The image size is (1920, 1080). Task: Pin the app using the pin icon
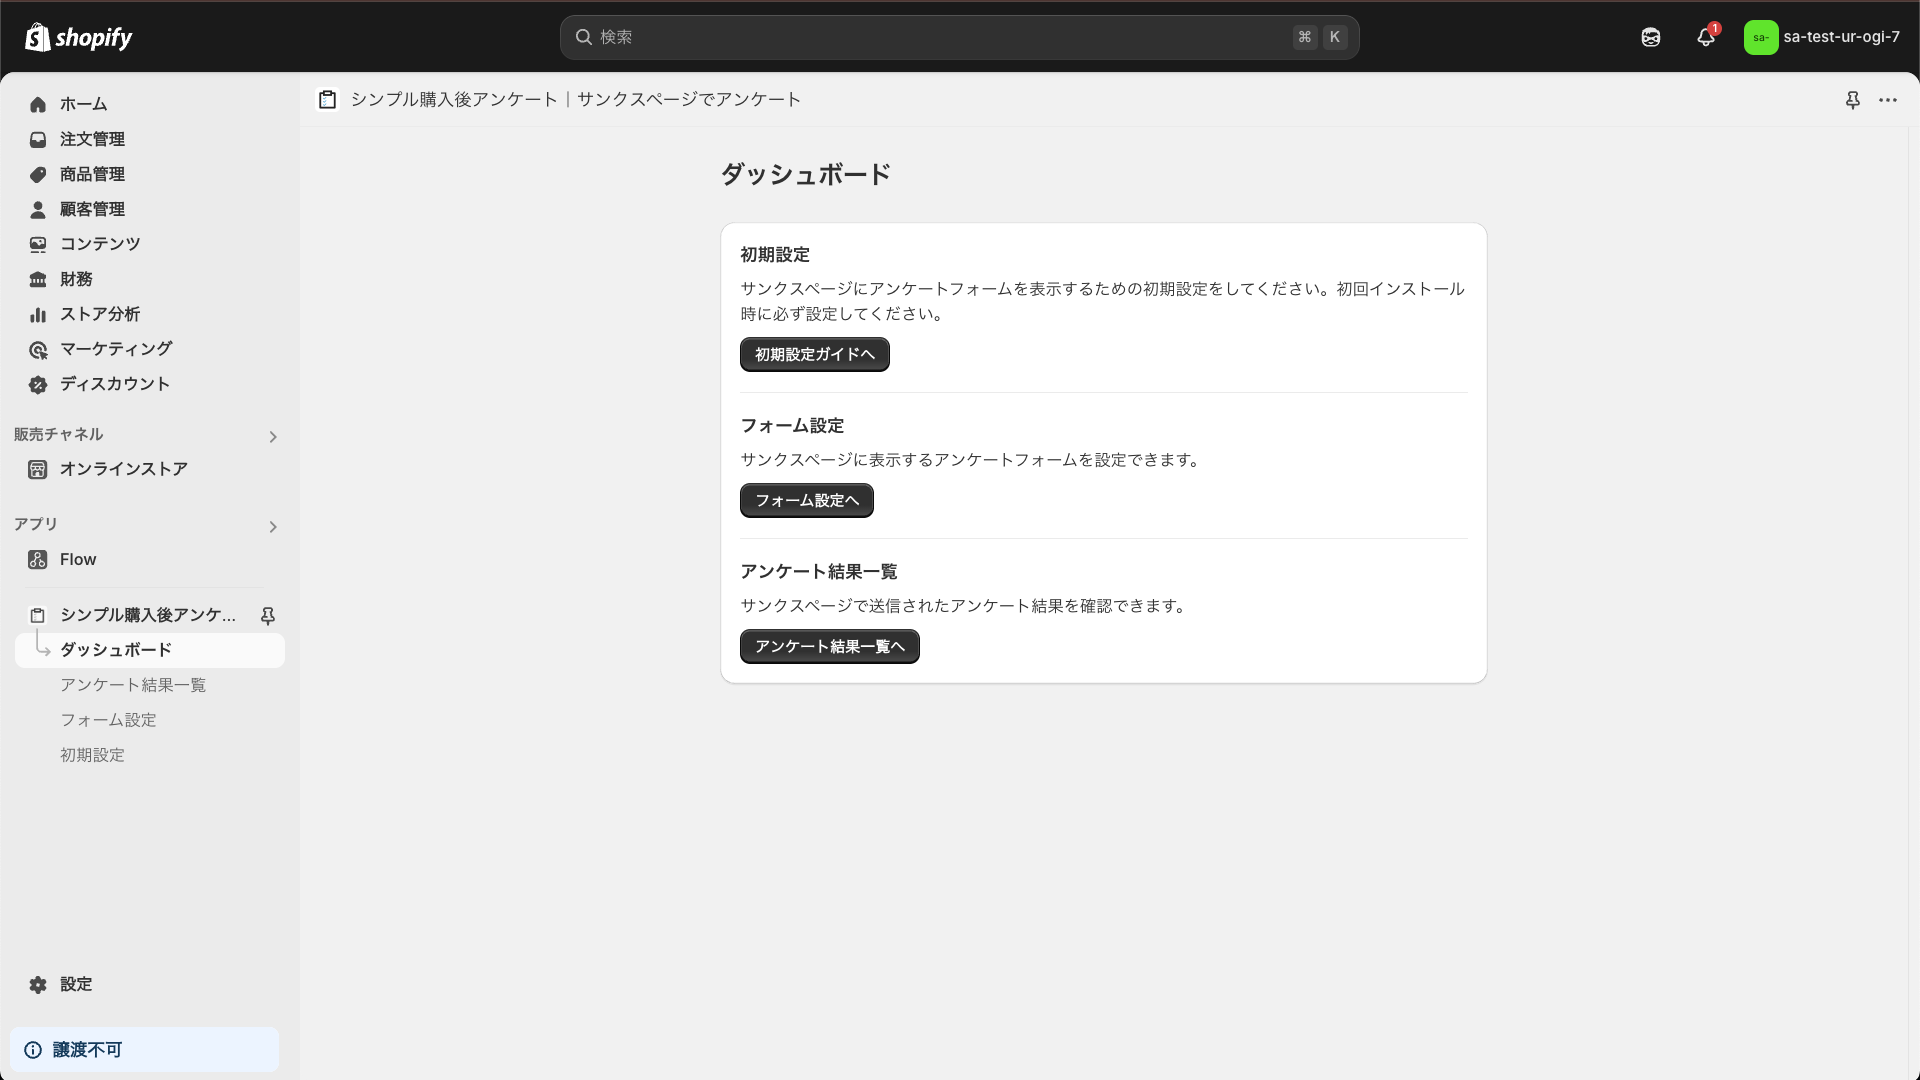tap(1853, 100)
